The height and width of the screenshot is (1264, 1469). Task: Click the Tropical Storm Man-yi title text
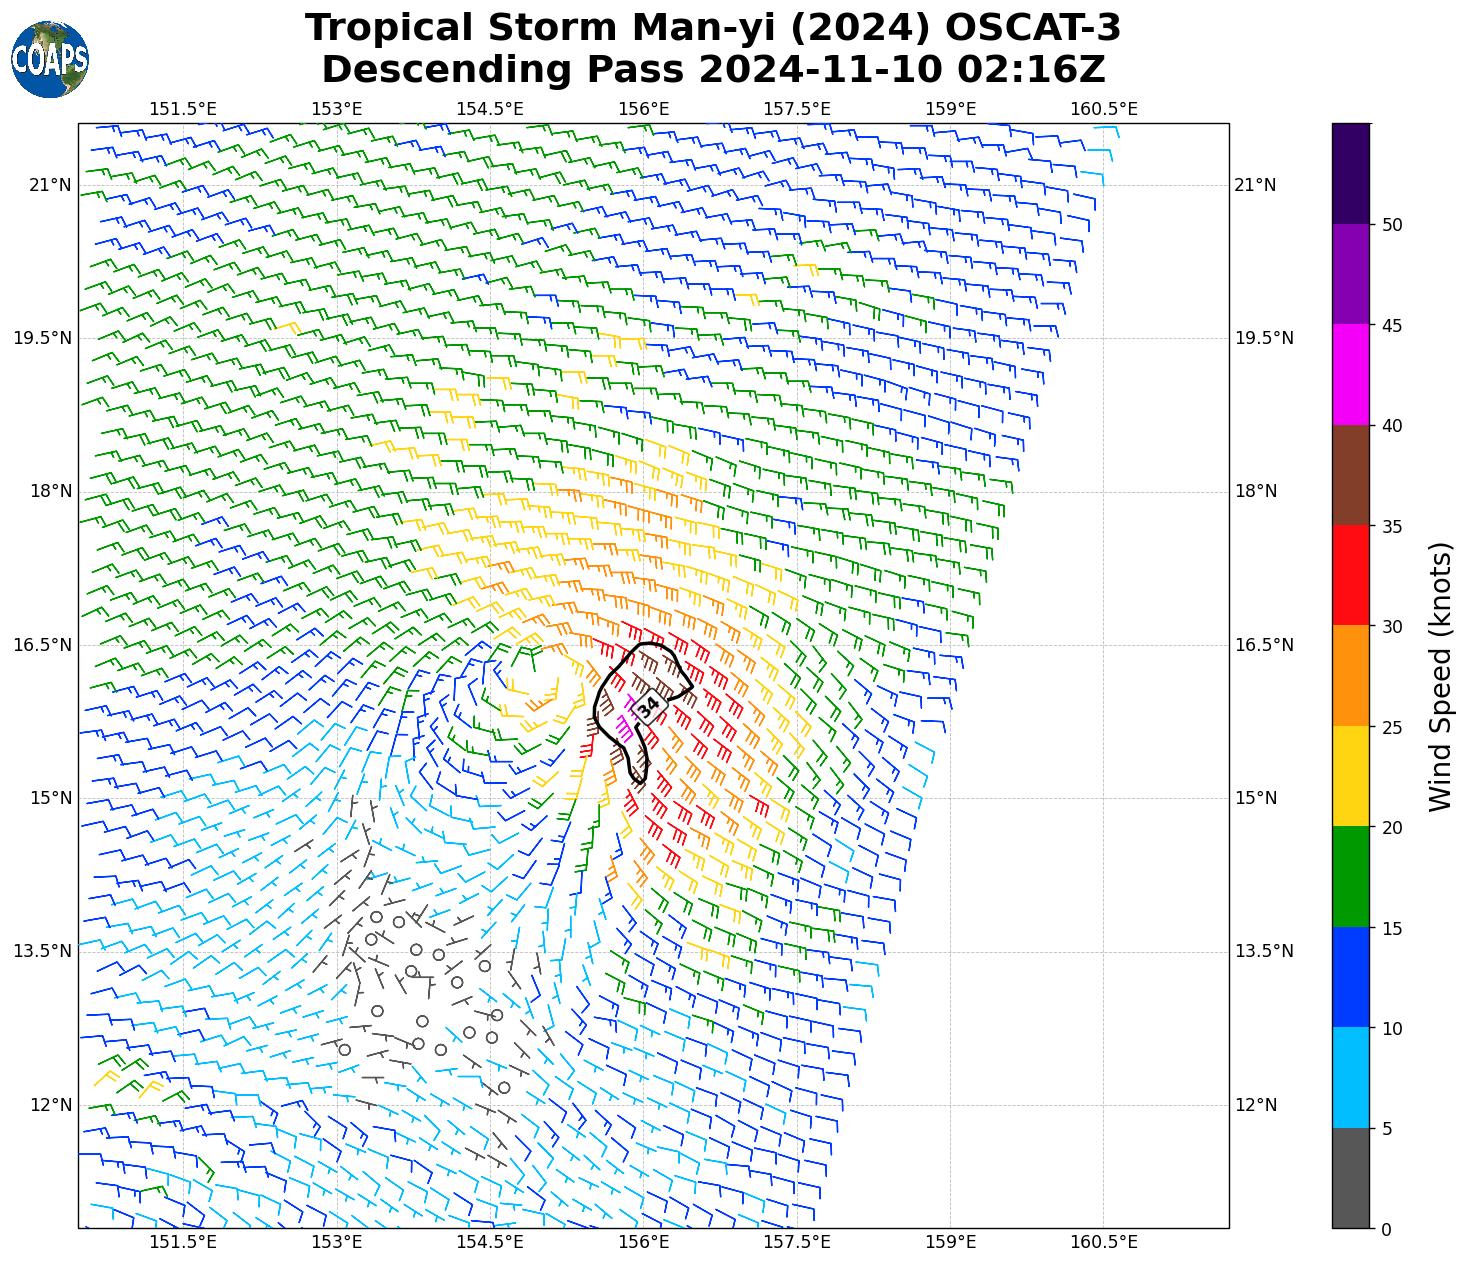click(712, 28)
